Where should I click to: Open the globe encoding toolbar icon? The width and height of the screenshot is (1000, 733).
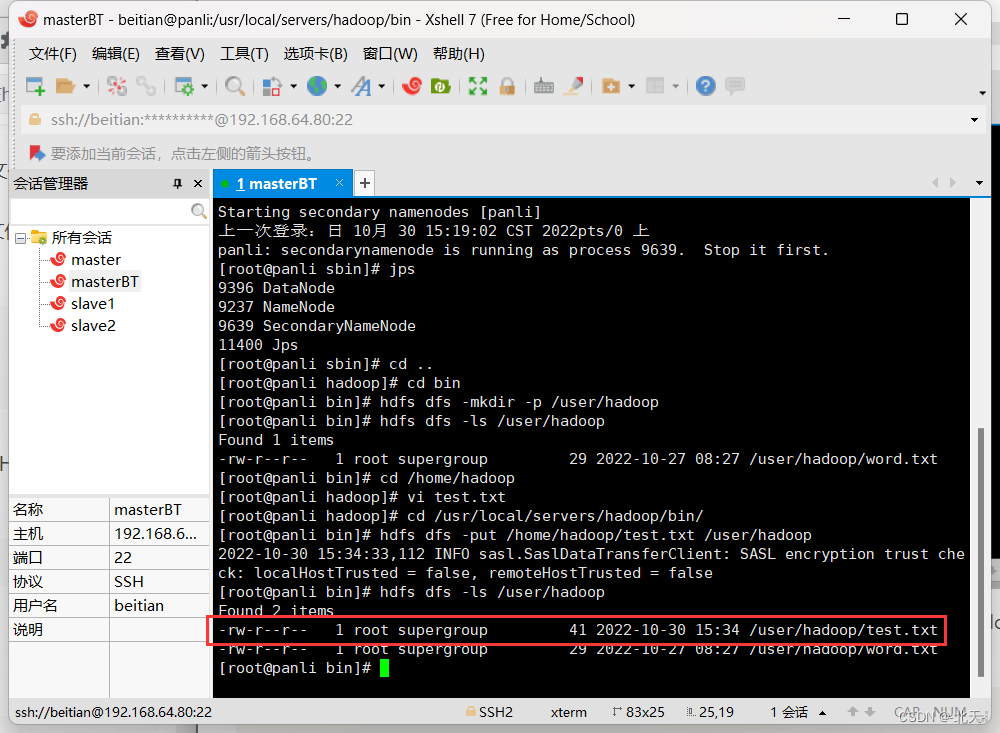point(317,85)
